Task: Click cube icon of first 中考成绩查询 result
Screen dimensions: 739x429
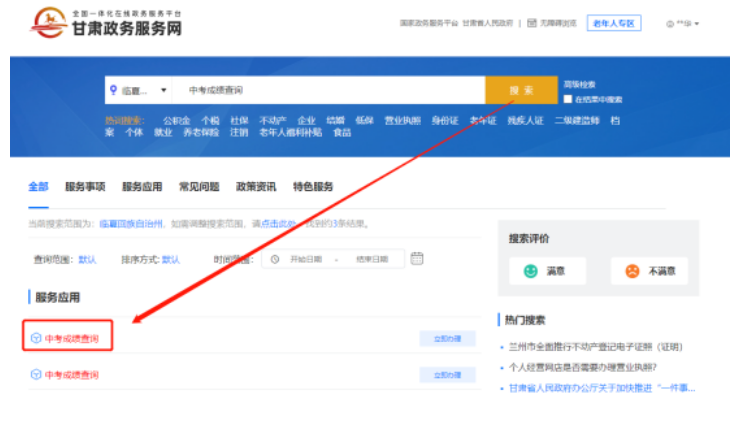Action: tap(36, 338)
